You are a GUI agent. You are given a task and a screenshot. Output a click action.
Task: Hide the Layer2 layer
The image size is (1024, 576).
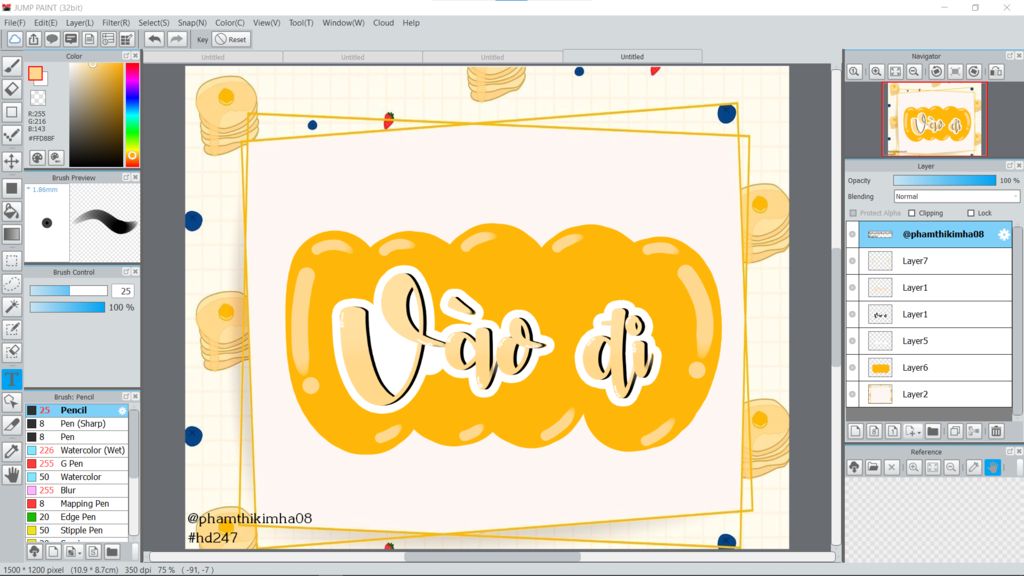point(852,394)
